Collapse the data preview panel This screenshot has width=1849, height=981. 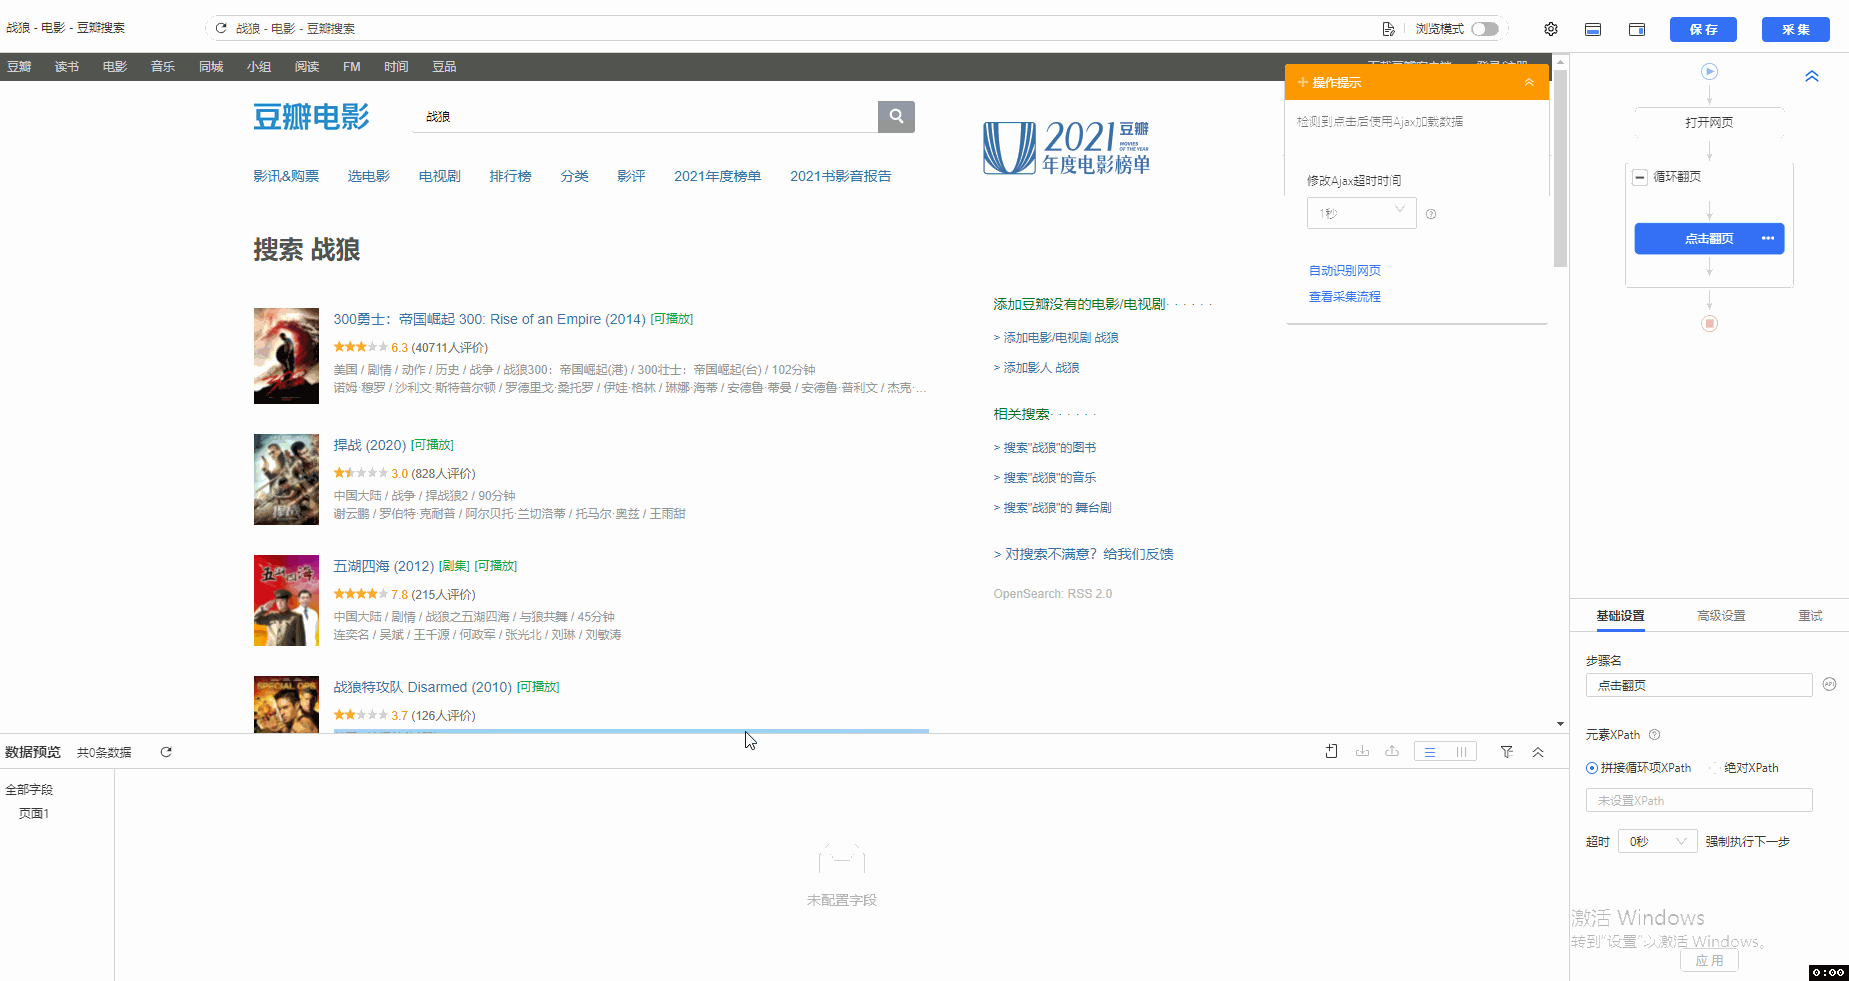click(1538, 752)
